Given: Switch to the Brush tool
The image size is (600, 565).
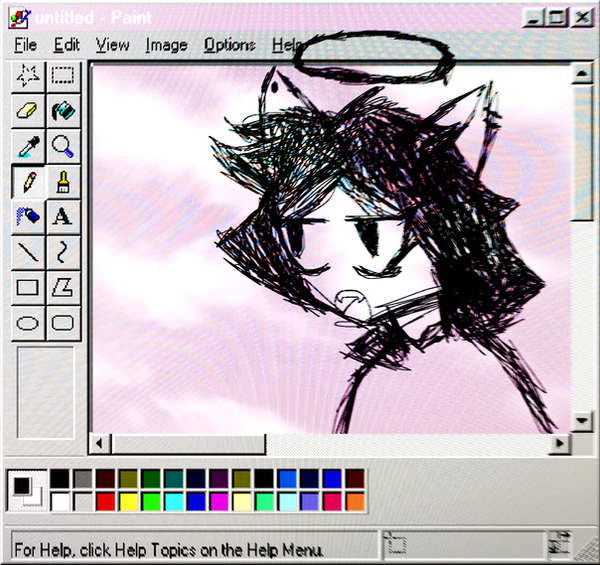Looking at the screenshot, I should (63, 182).
